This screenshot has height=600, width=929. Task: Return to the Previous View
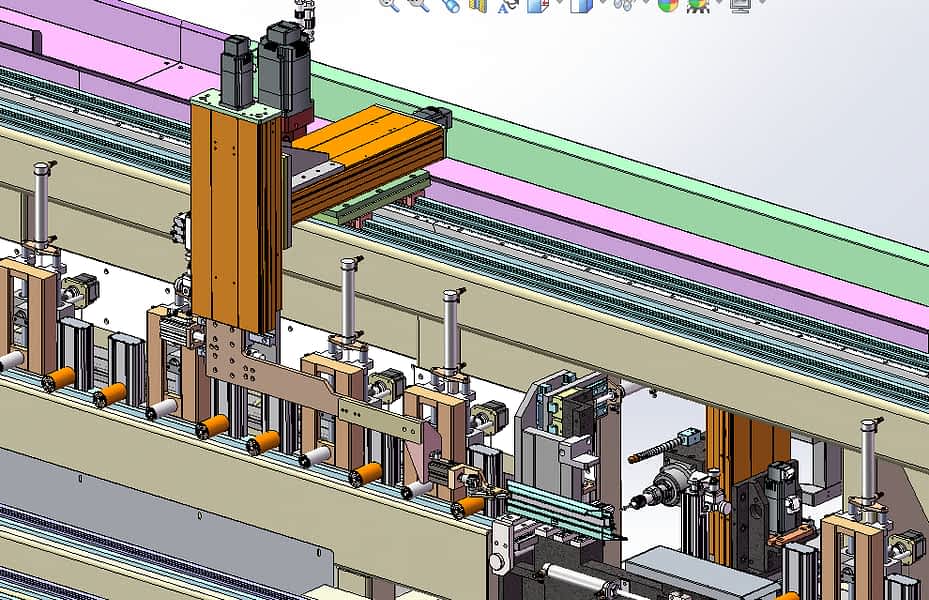[450, 4]
